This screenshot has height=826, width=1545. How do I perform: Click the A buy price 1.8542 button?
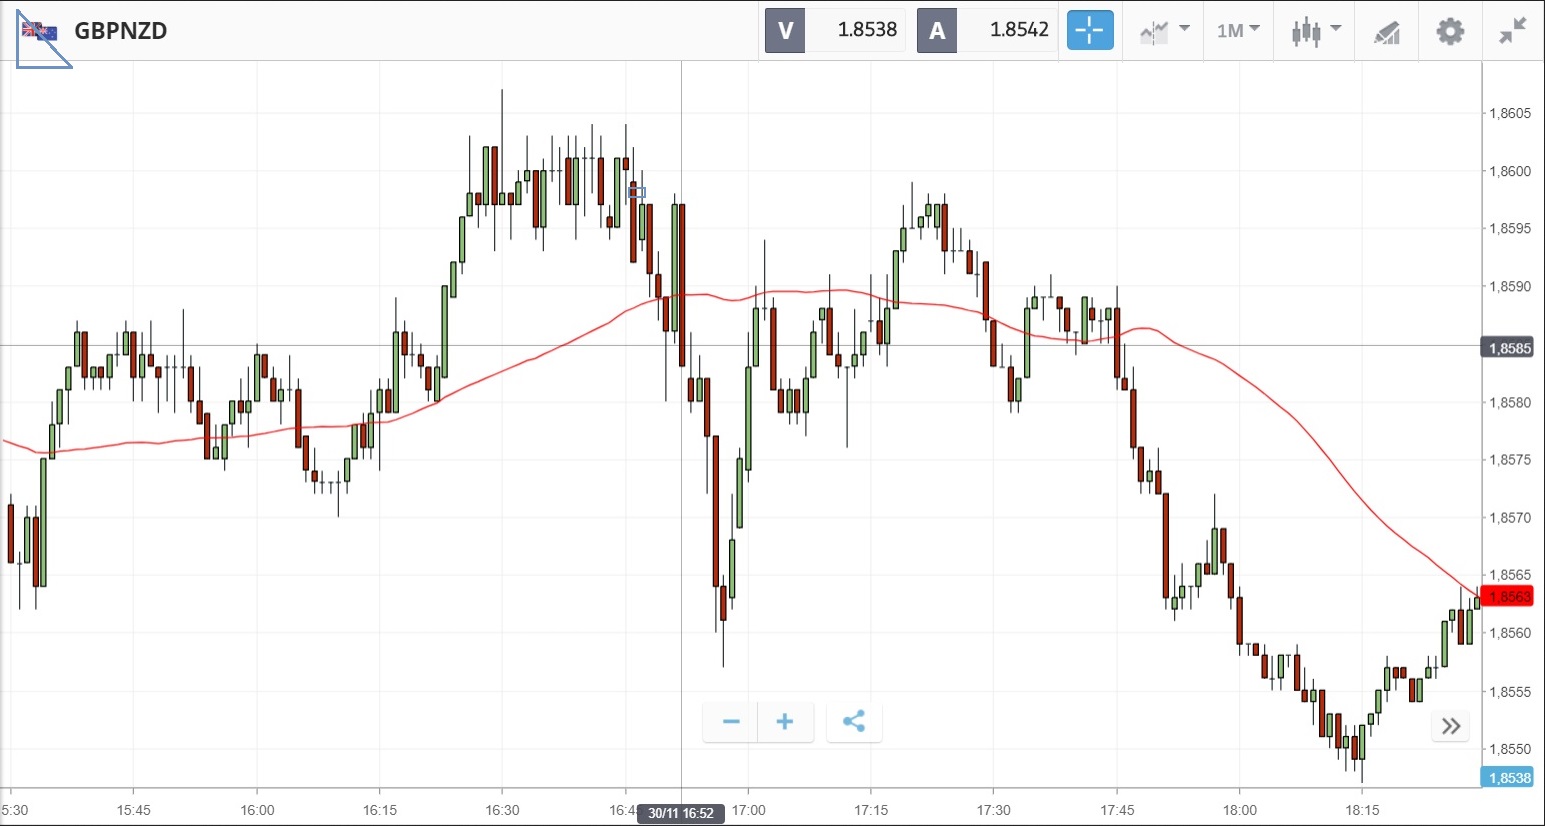click(987, 30)
